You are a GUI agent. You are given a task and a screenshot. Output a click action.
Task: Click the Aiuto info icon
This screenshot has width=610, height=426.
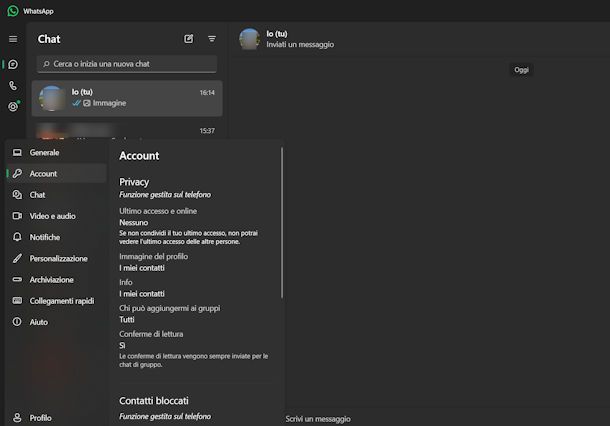(x=17, y=322)
